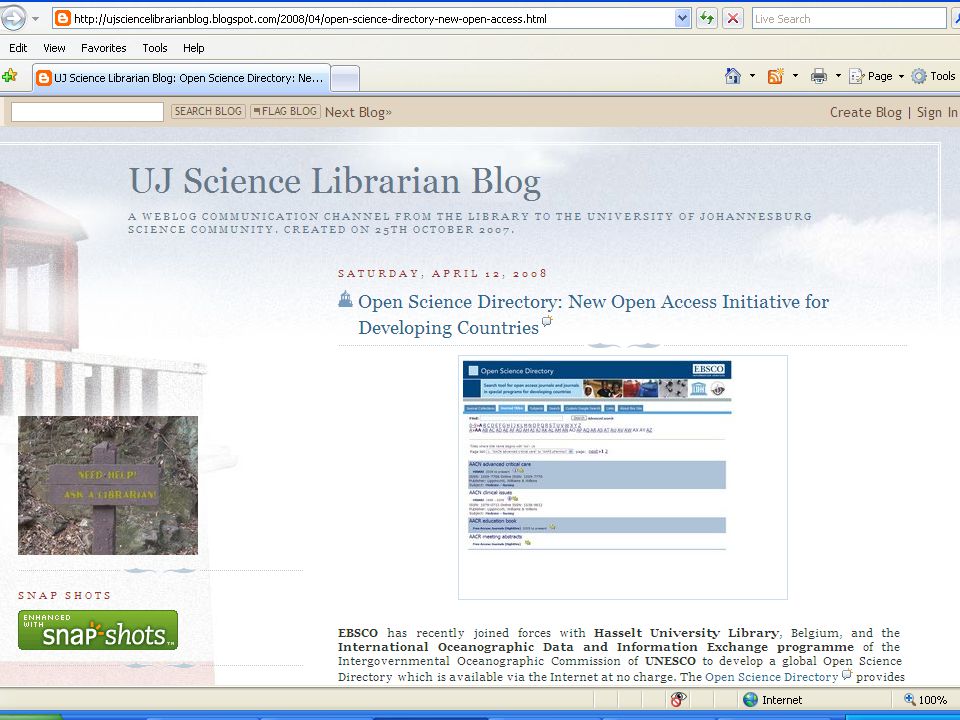Click the Sign In link
The height and width of the screenshot is (720, 960).
pyautogui.click(x=937, y=112)
